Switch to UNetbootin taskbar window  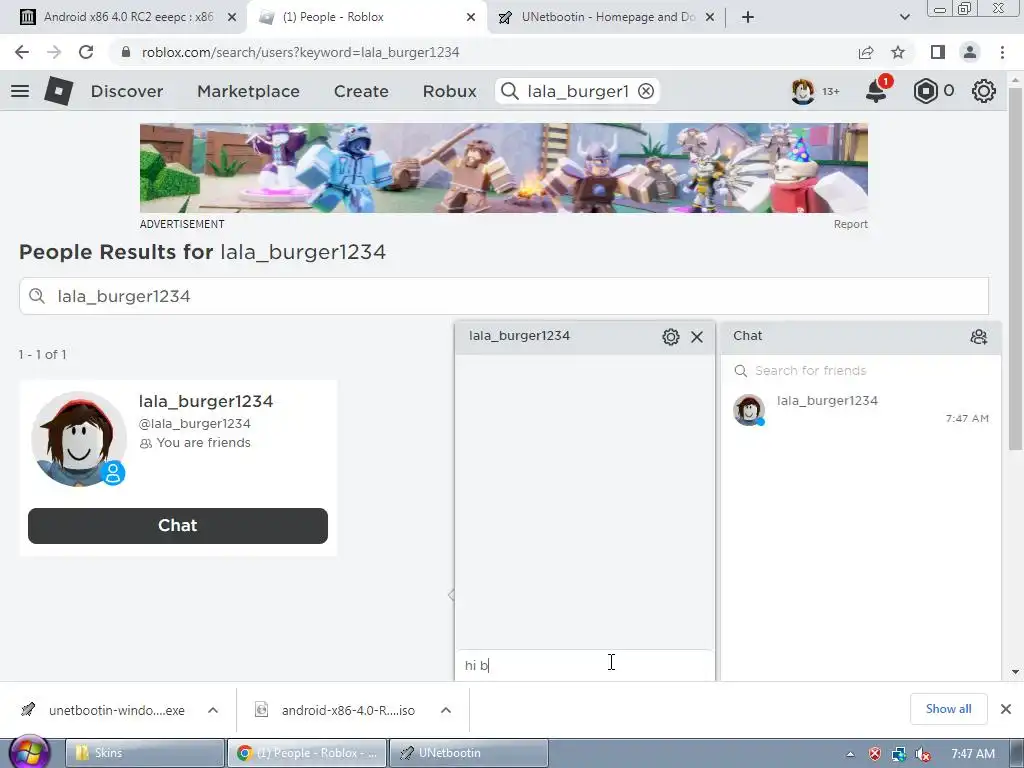[469, 753]
